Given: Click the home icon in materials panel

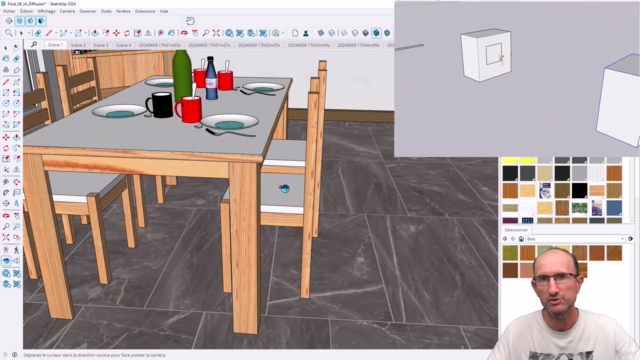Looking at the screenshot, I should 521,239.
